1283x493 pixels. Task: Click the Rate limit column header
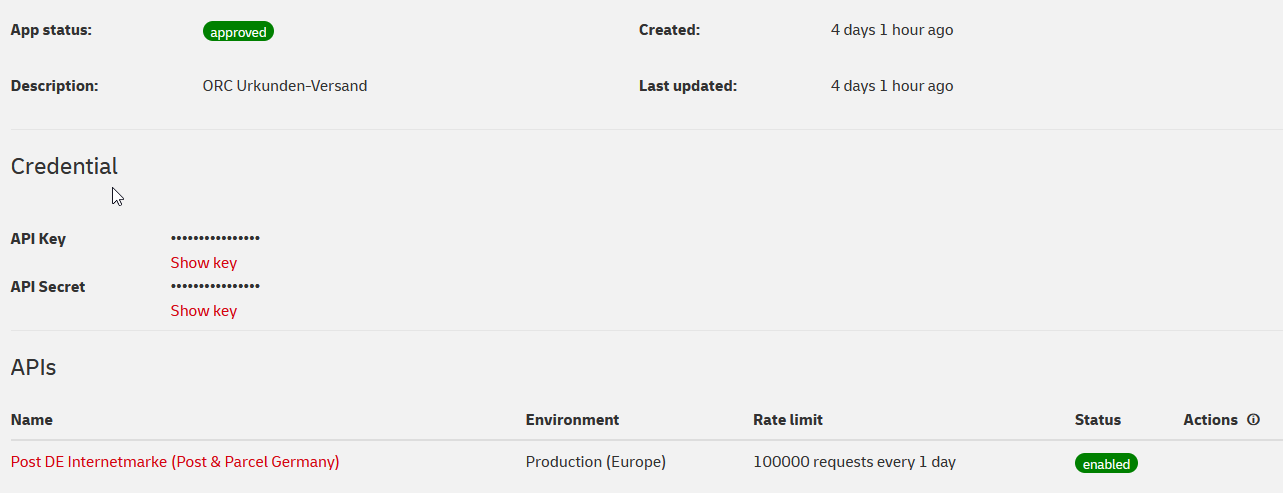pyautogui.click(x=788, y=420)
